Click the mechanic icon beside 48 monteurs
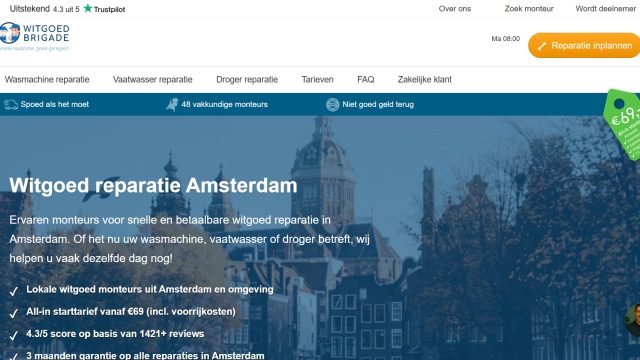Viewport: 640px width, 360px height. [x=172, y=104]
